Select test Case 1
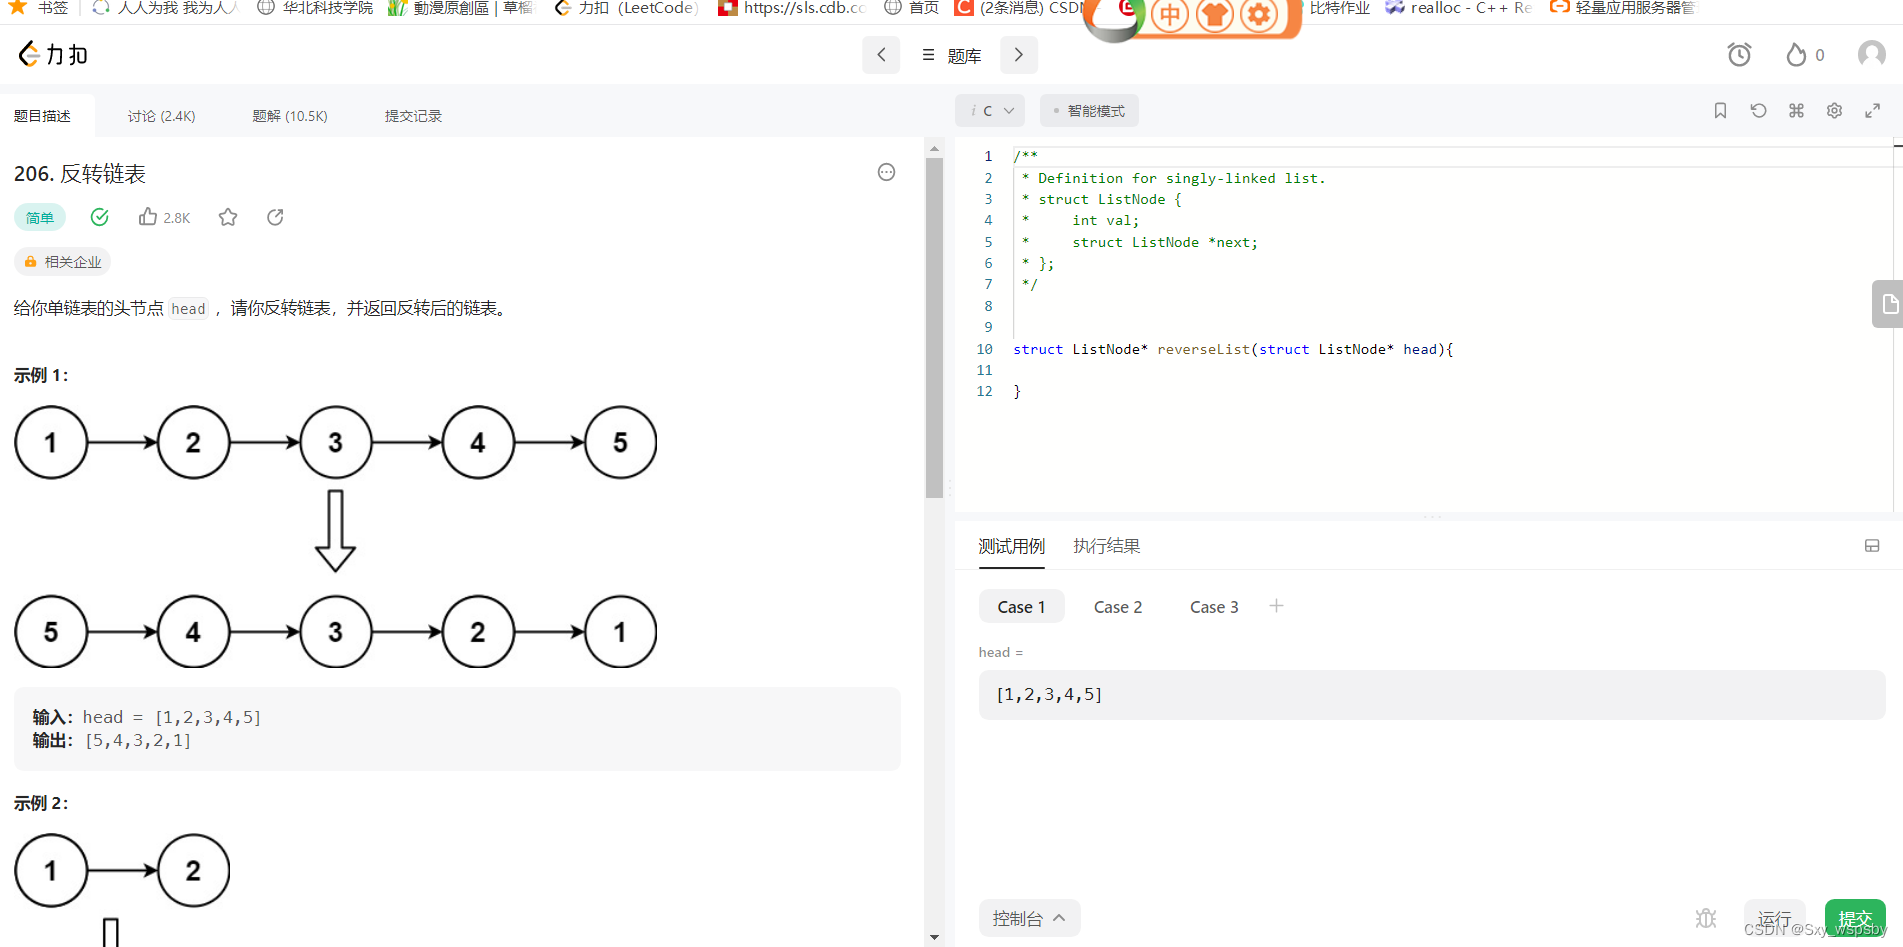Viewport: 1903px width, 947px height. pos(1021,607)
